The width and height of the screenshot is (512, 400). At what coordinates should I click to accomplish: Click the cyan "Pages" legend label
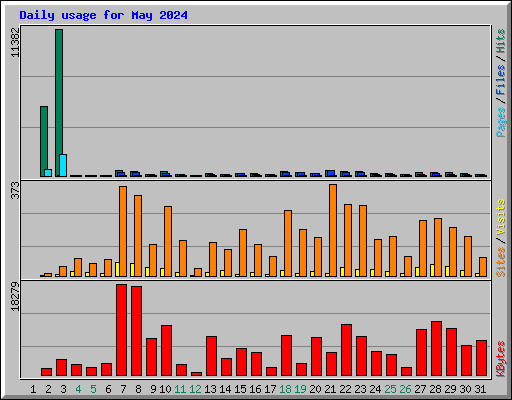[x=501, y=122]
